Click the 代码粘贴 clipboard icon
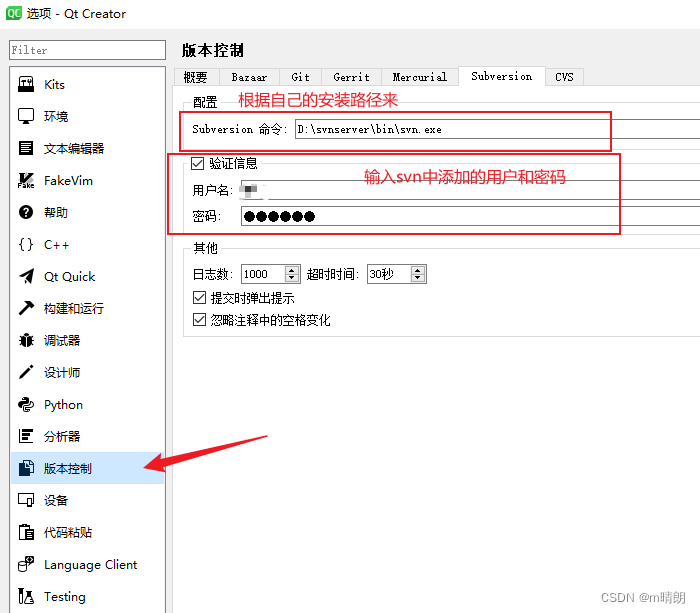The width and height of the screenshot is (700, 613). point(26,532)
